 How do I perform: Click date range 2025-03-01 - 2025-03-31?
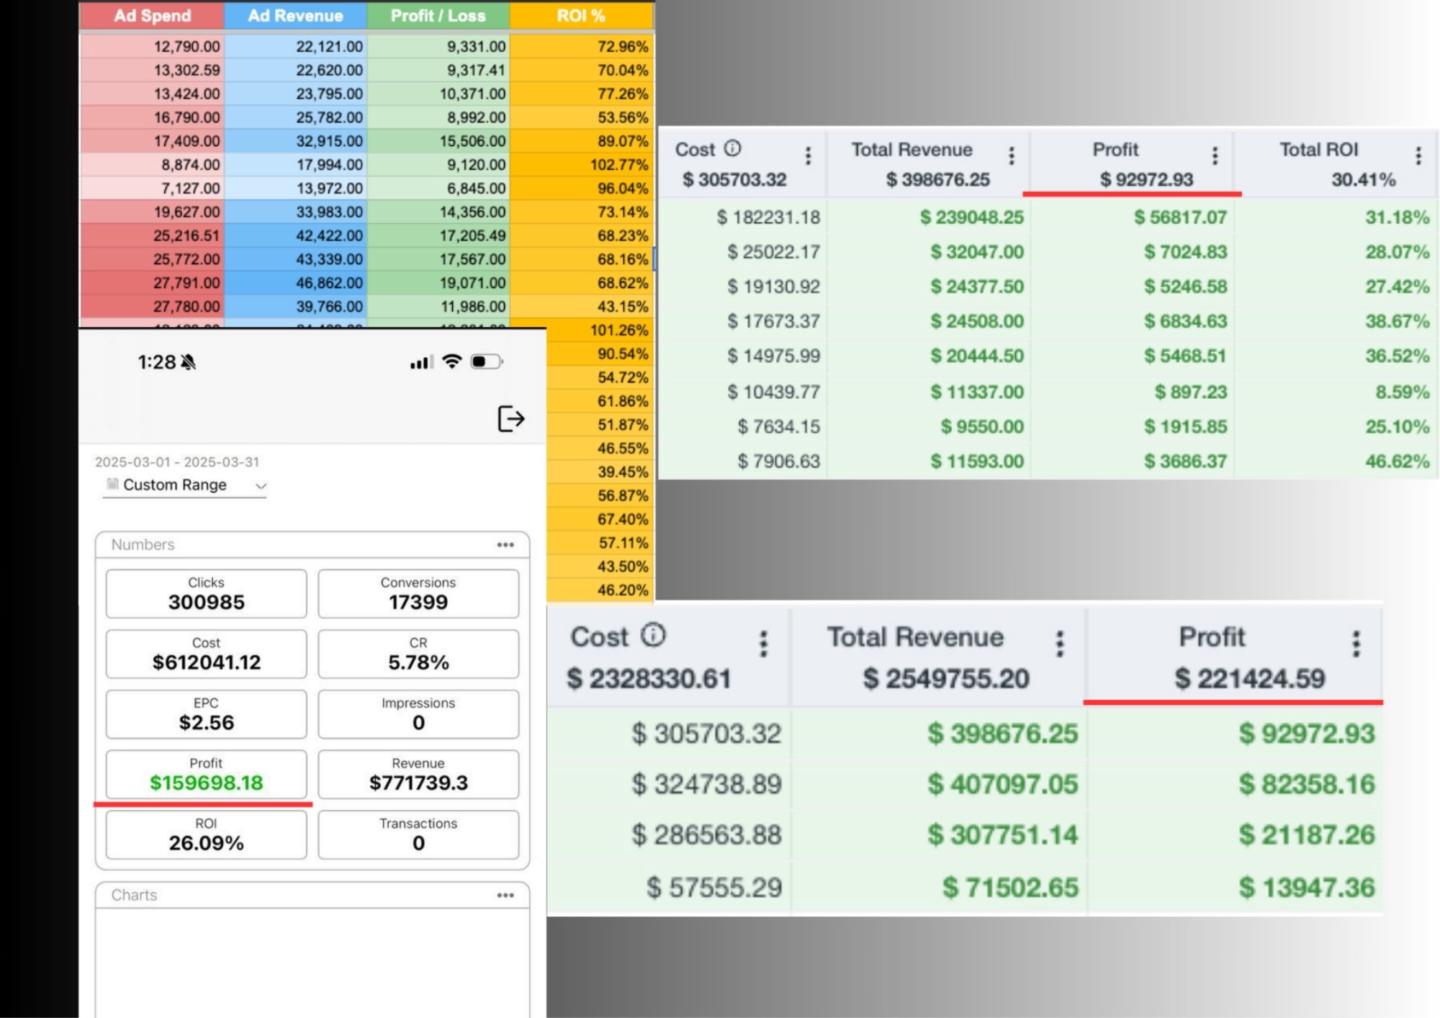coord(177,462)
